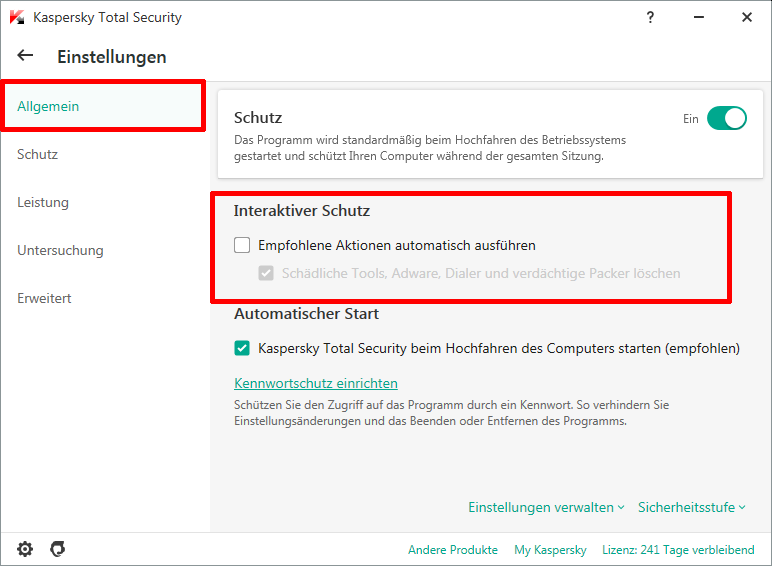The height and width of the screenshot is (566, 772).
Task: Go back using the left arrow icon
Action: tap(25, 56)
